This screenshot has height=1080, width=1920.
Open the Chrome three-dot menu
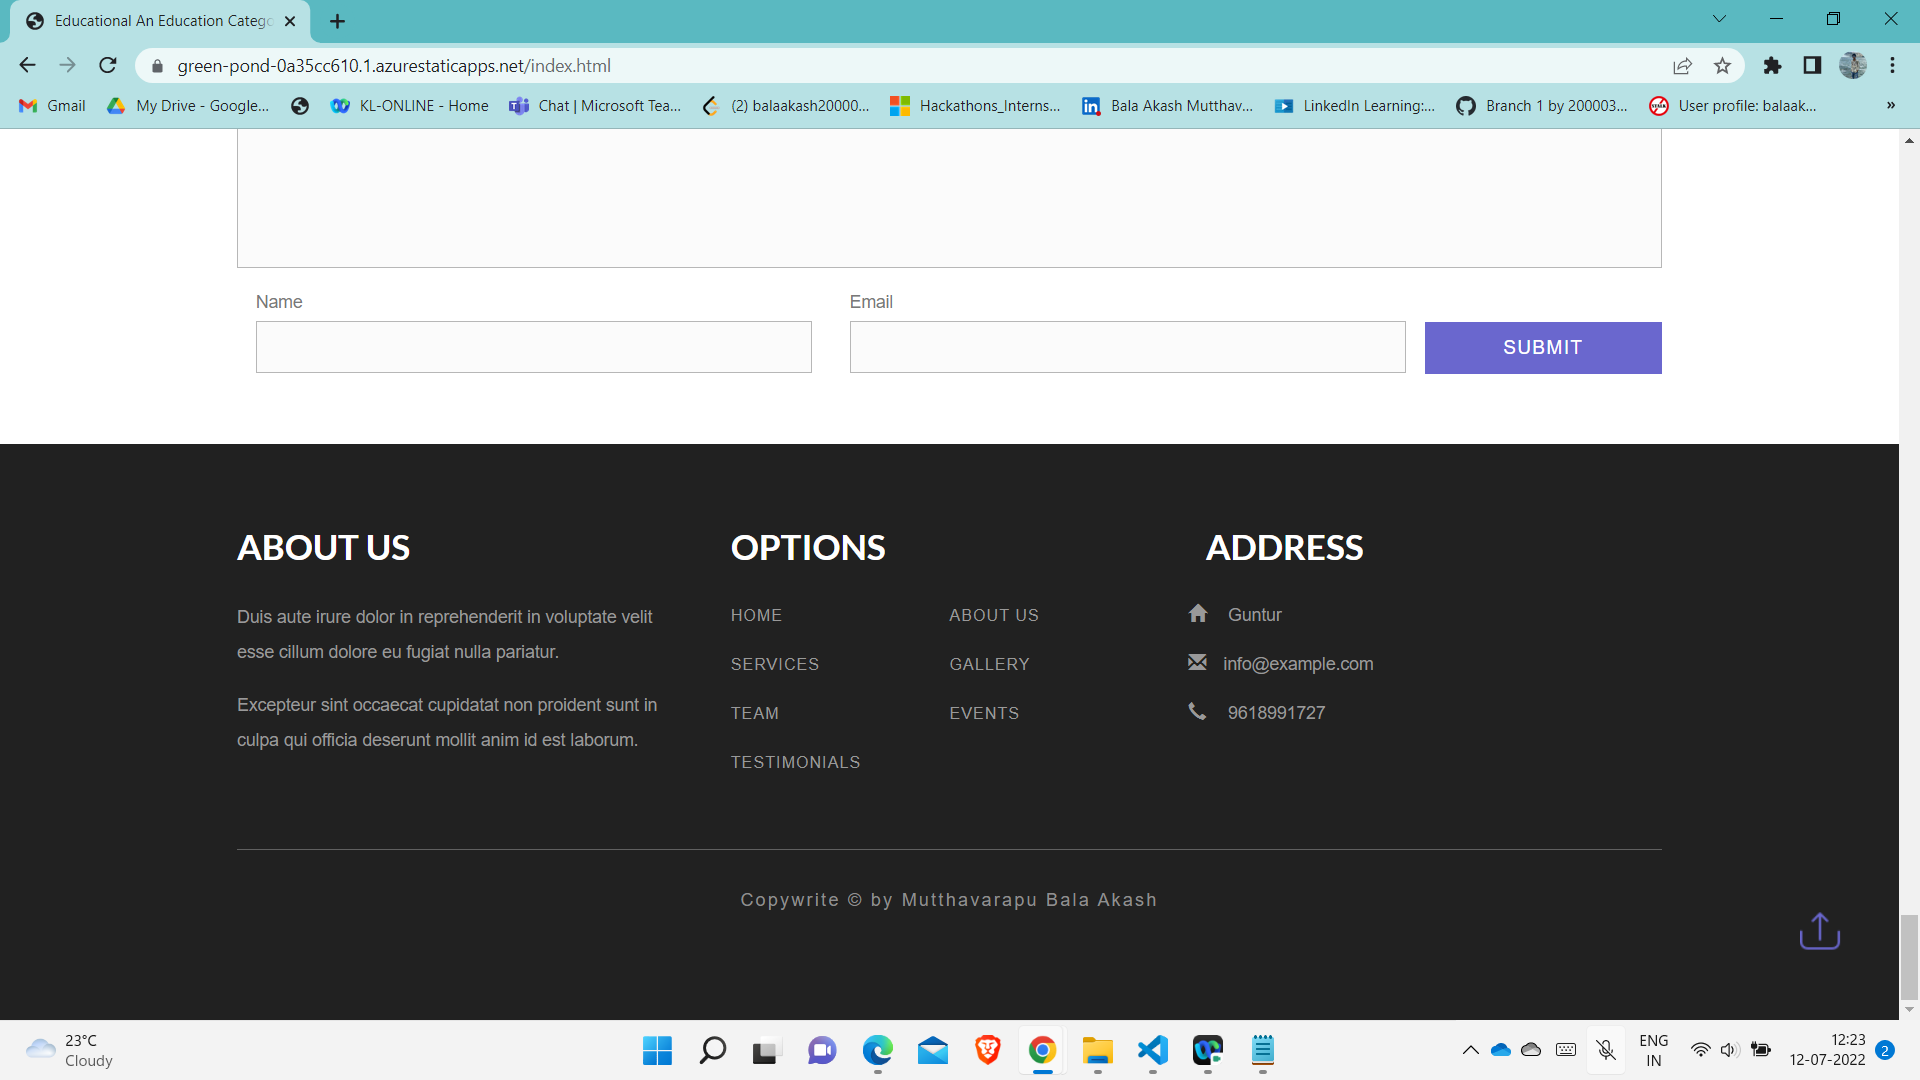point(1892,65)
